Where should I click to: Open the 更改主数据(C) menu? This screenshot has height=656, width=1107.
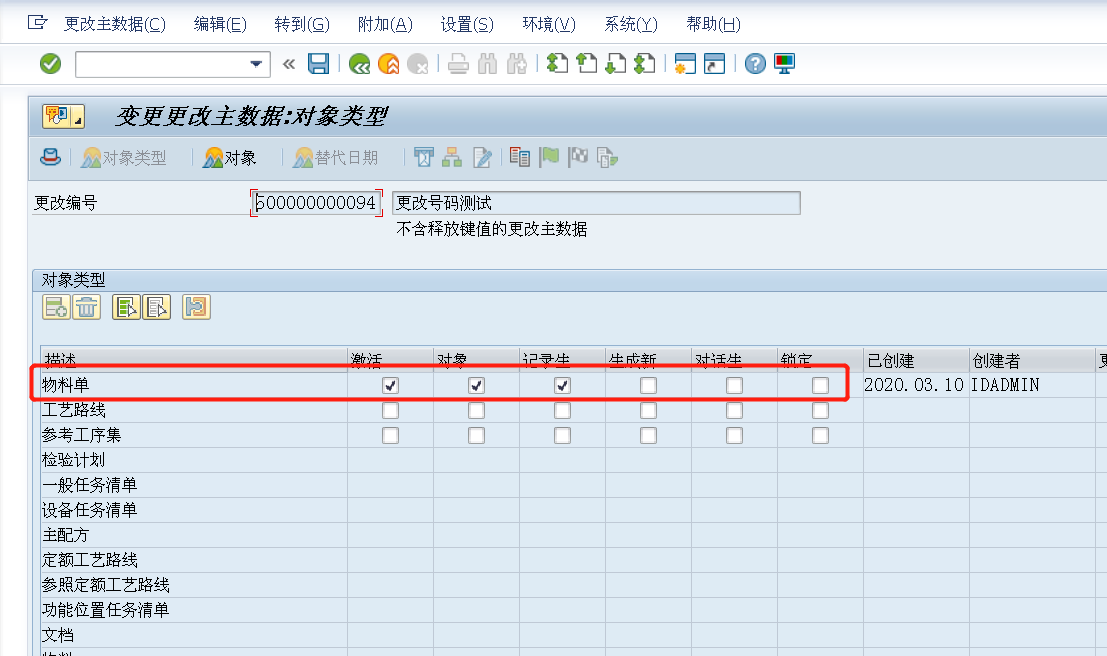coord(114,25)
